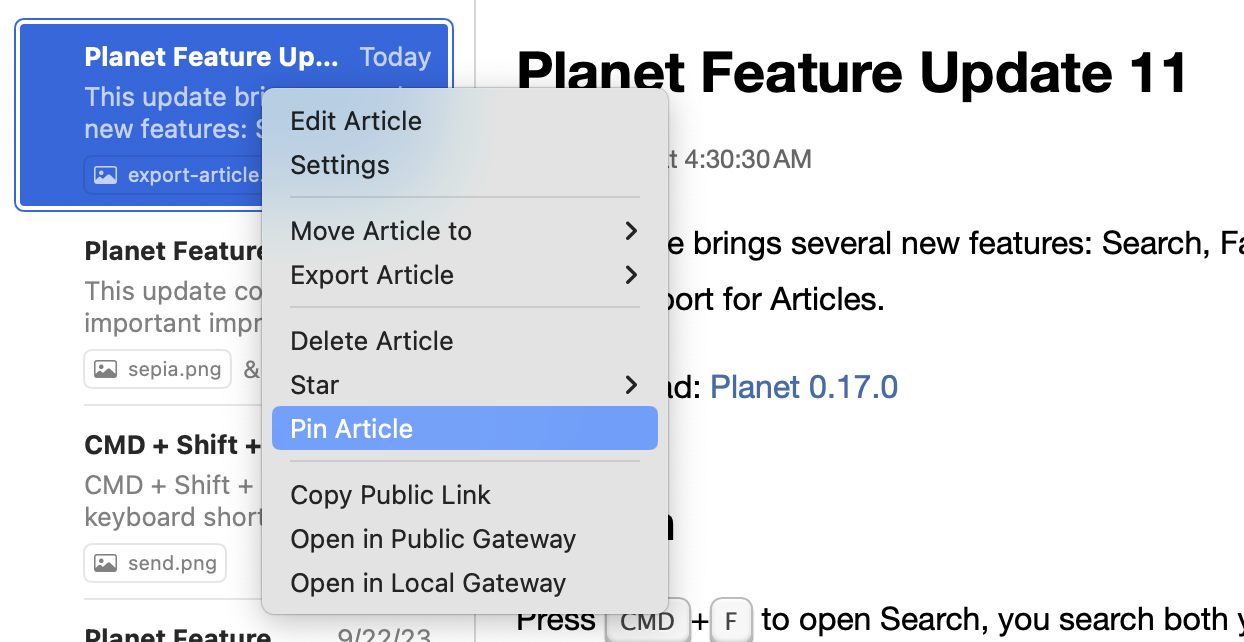Choose Open in Local Gateway
The image size is (1244, 642).
click(428, 583)
